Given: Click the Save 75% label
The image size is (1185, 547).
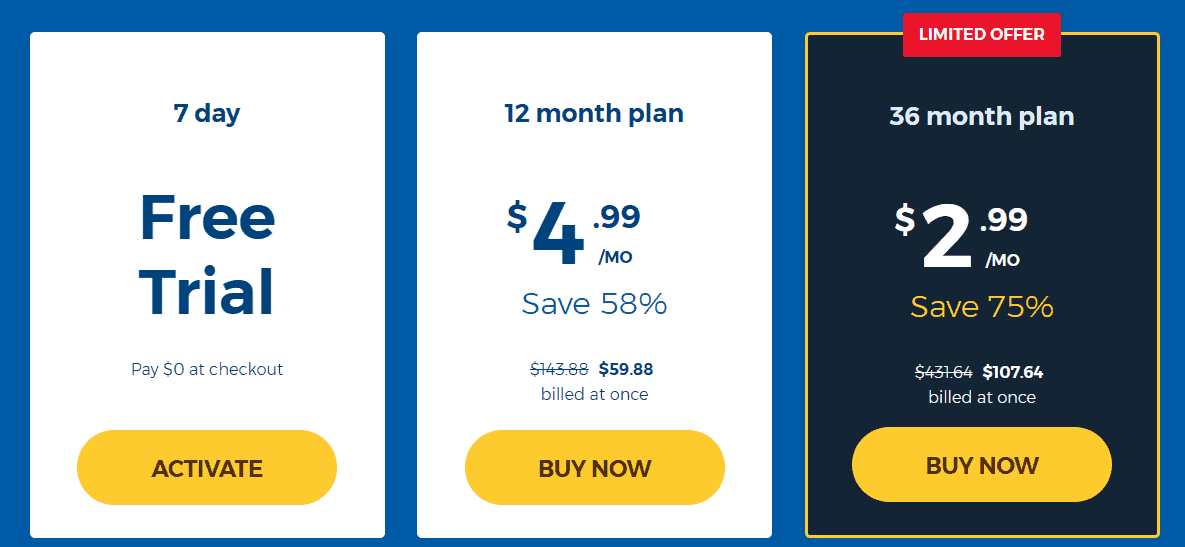Looking at the screenshot, I should click(982, 307).
